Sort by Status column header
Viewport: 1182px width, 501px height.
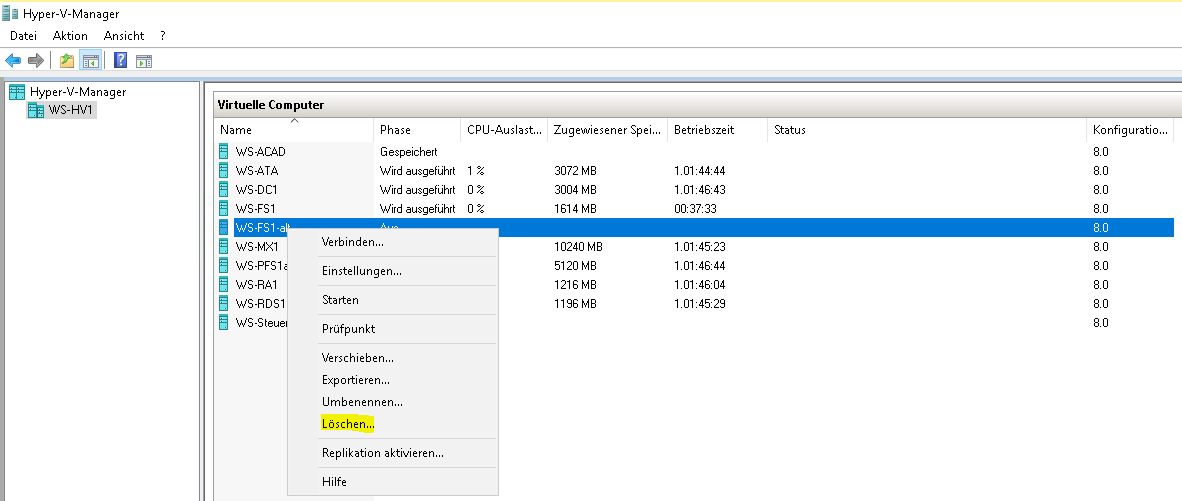[927, 130]
